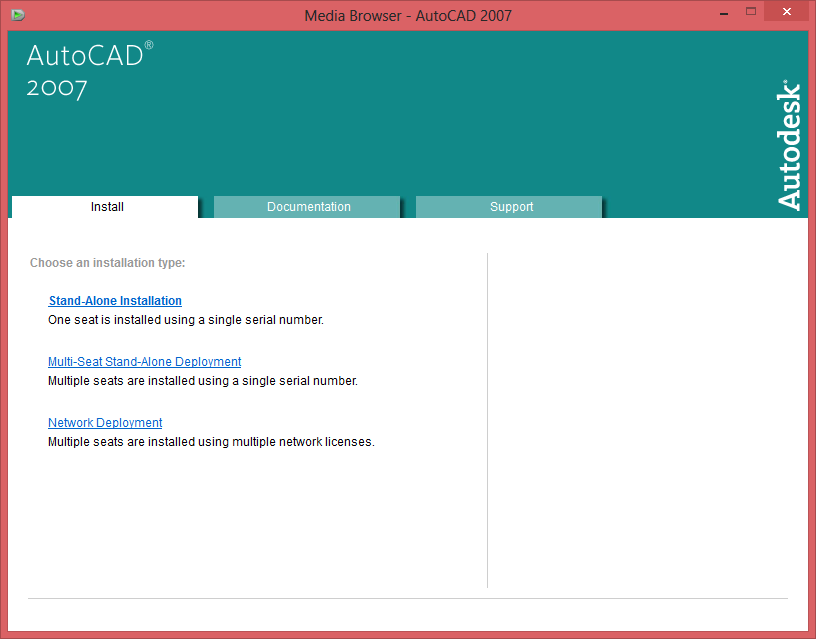Click the Media Browser title bar app icon
Image resolution: width=816 pixels, height=639 pixels.
tap(18, 15)
